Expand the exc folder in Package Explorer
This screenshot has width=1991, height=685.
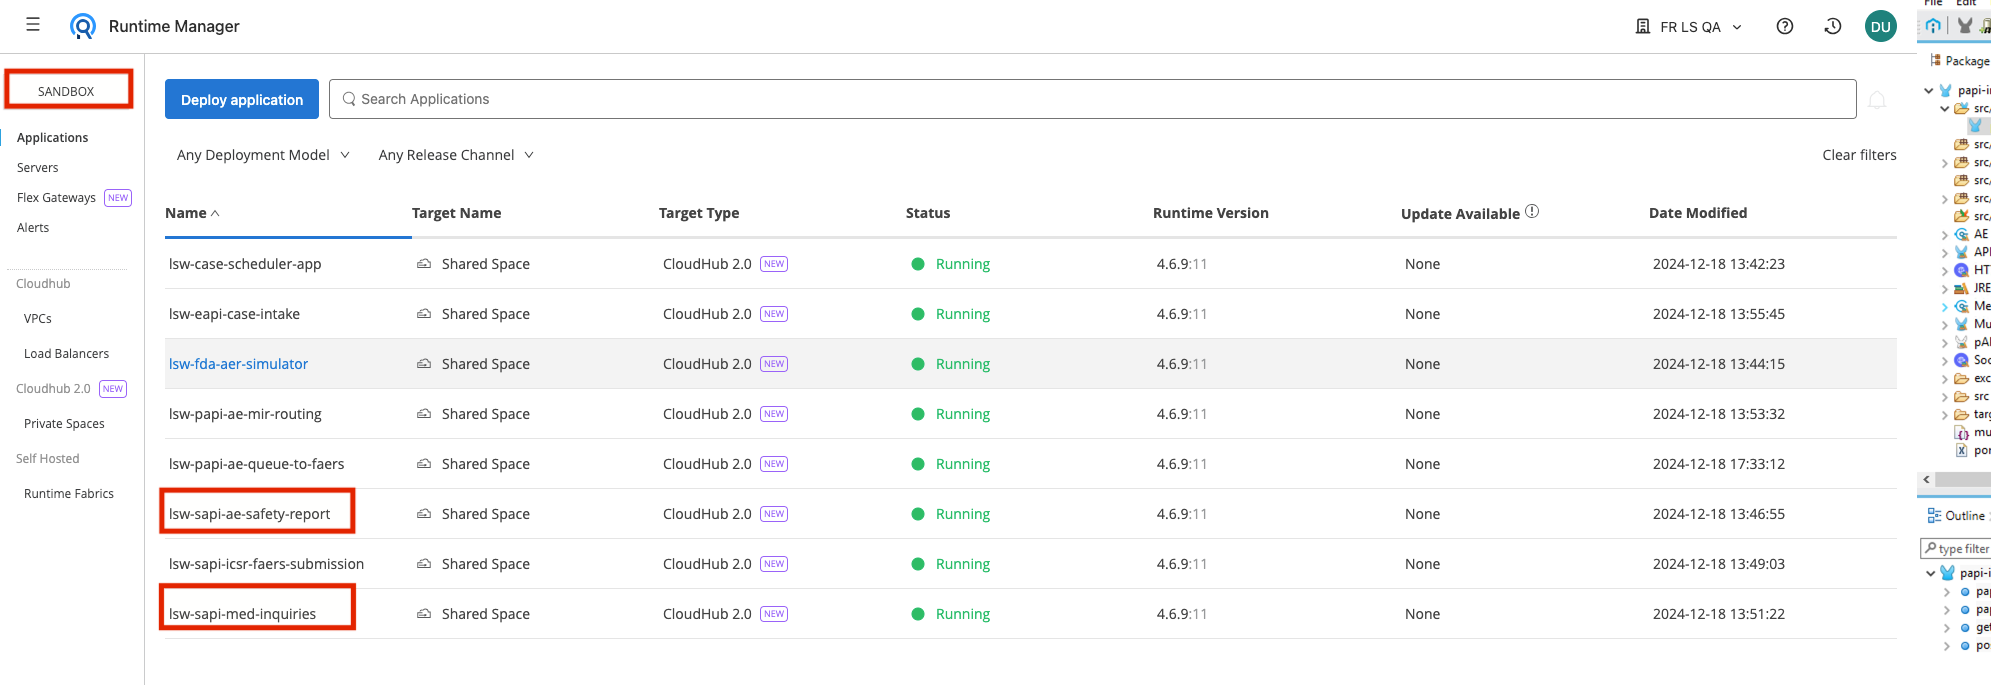[1945, 379]
